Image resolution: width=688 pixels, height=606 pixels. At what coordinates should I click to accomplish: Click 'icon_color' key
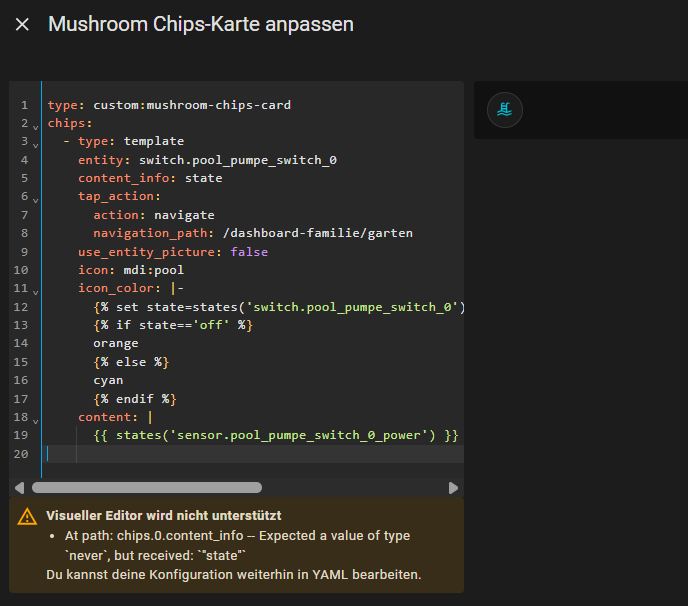[x=116, y=288]
